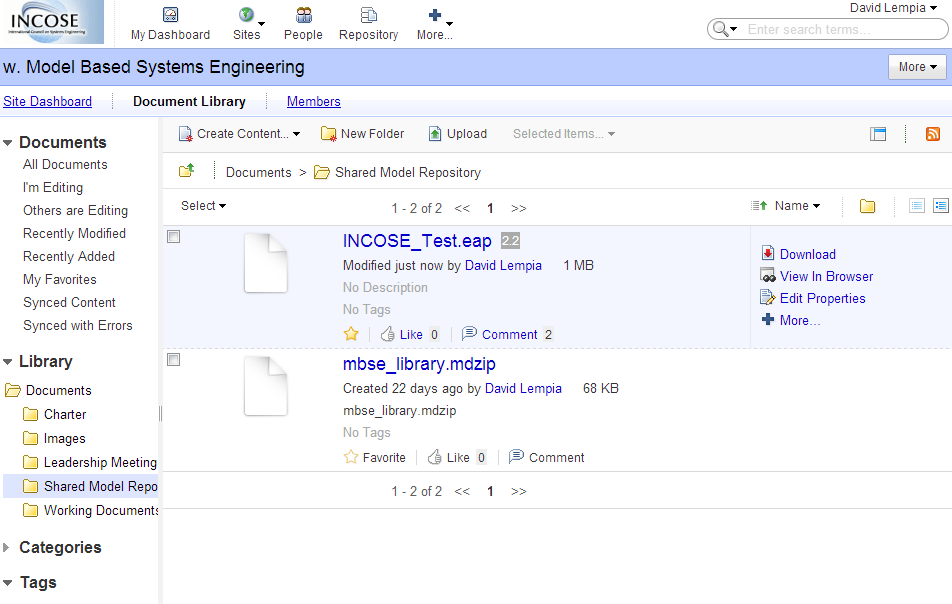The width and height of the screenshot is (952, 604).
Task: Open the Leadership Meeting folder
Action: click(100, 463)
